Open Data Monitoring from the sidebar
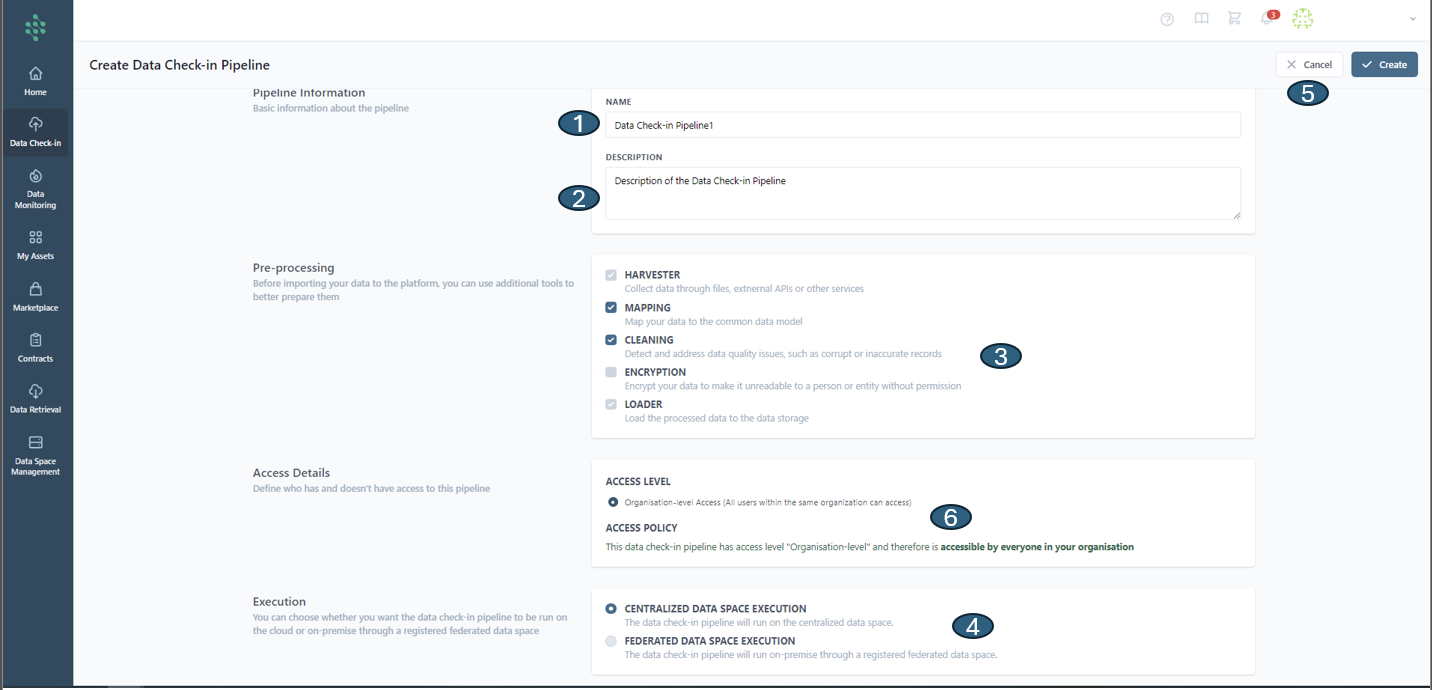Image resolution: width=1432 pixels, height=690 pixels. click(36, 187)
